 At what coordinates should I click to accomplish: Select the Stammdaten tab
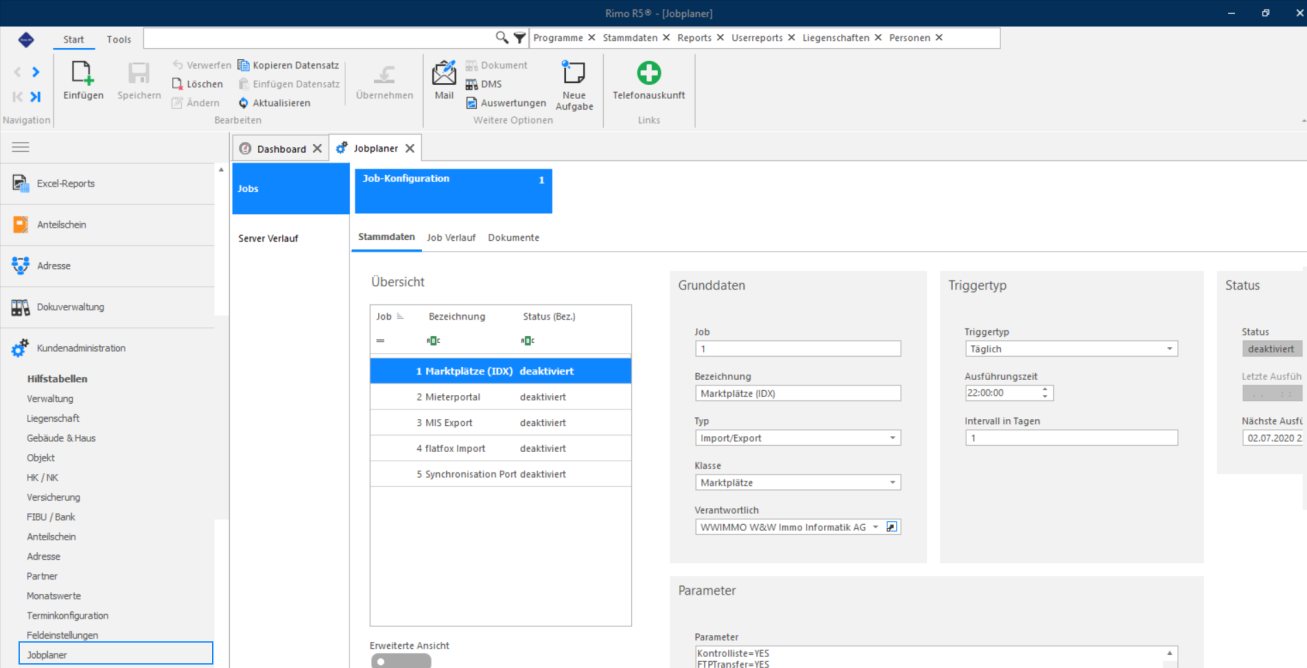(387, 237)
